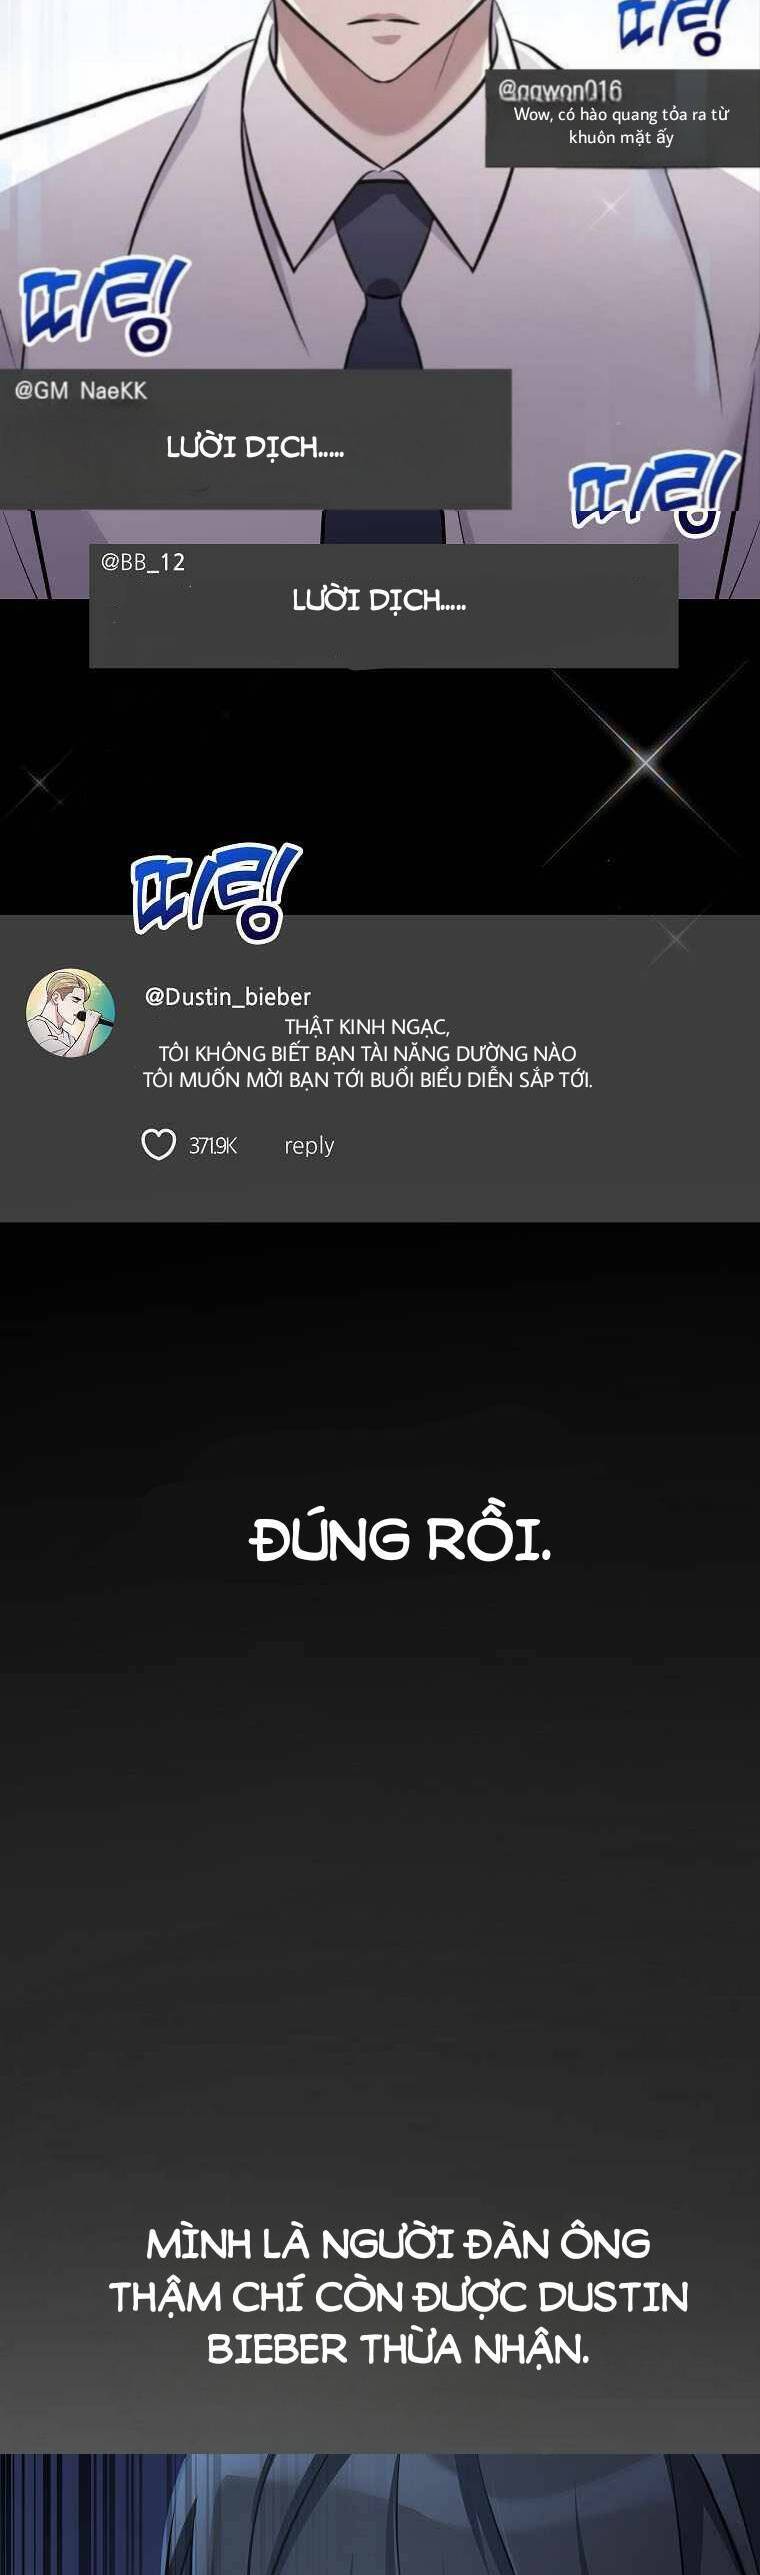Click the @Dustin_bieber username

[x=228, y=996]
